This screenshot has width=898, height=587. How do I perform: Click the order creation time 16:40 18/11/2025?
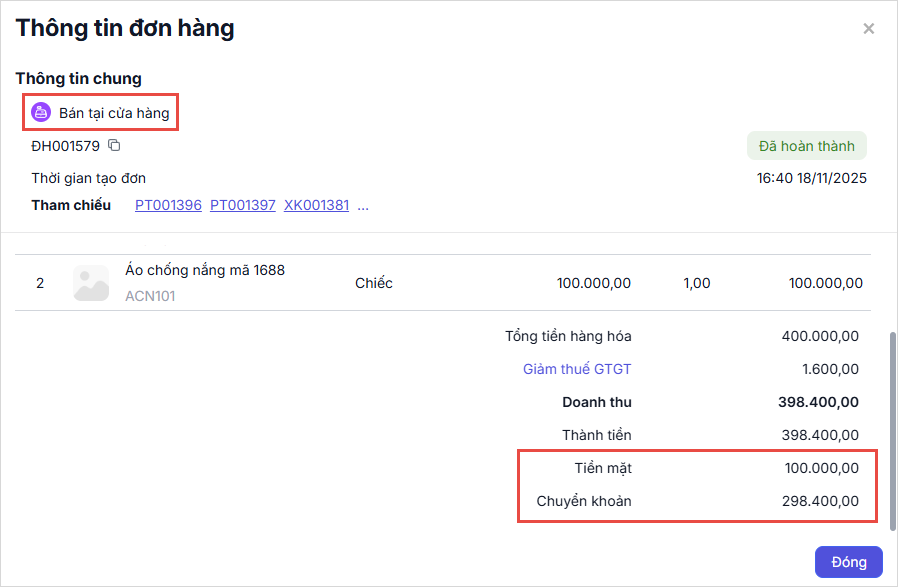click(x=811, y=179)
